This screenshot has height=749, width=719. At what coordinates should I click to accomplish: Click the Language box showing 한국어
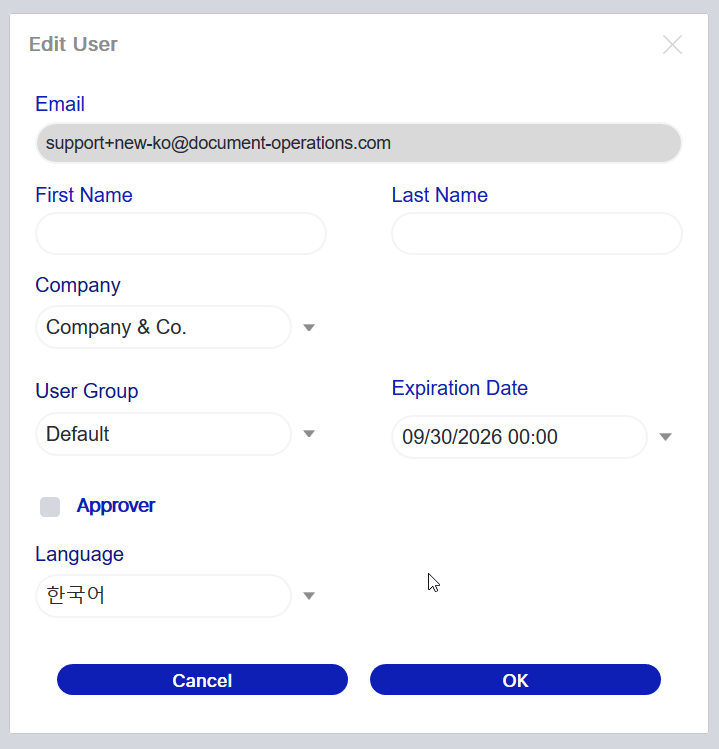(163, 596)
